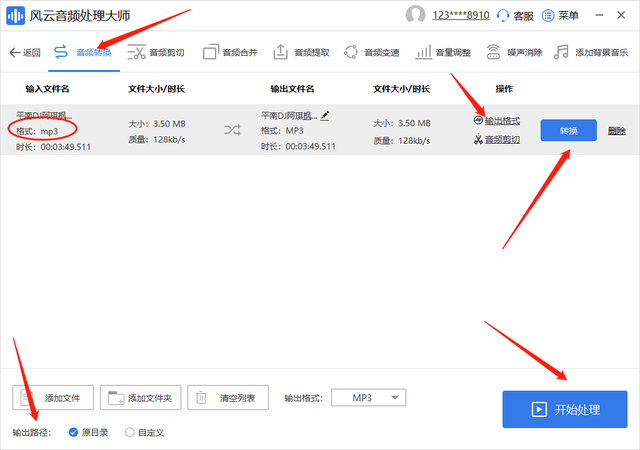Click the 音频提取 upload icon
Image resolution: width=640 pixels, height=450 pixels.
click(280, 52)
